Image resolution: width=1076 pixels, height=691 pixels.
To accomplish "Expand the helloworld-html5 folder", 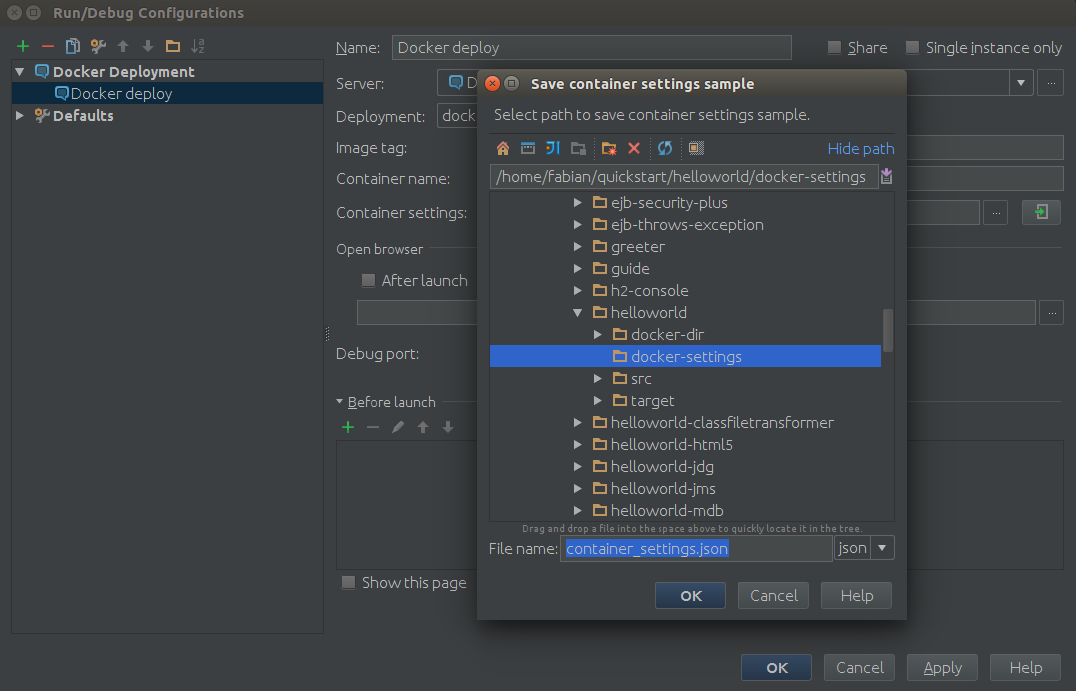I will pos(578,445).
